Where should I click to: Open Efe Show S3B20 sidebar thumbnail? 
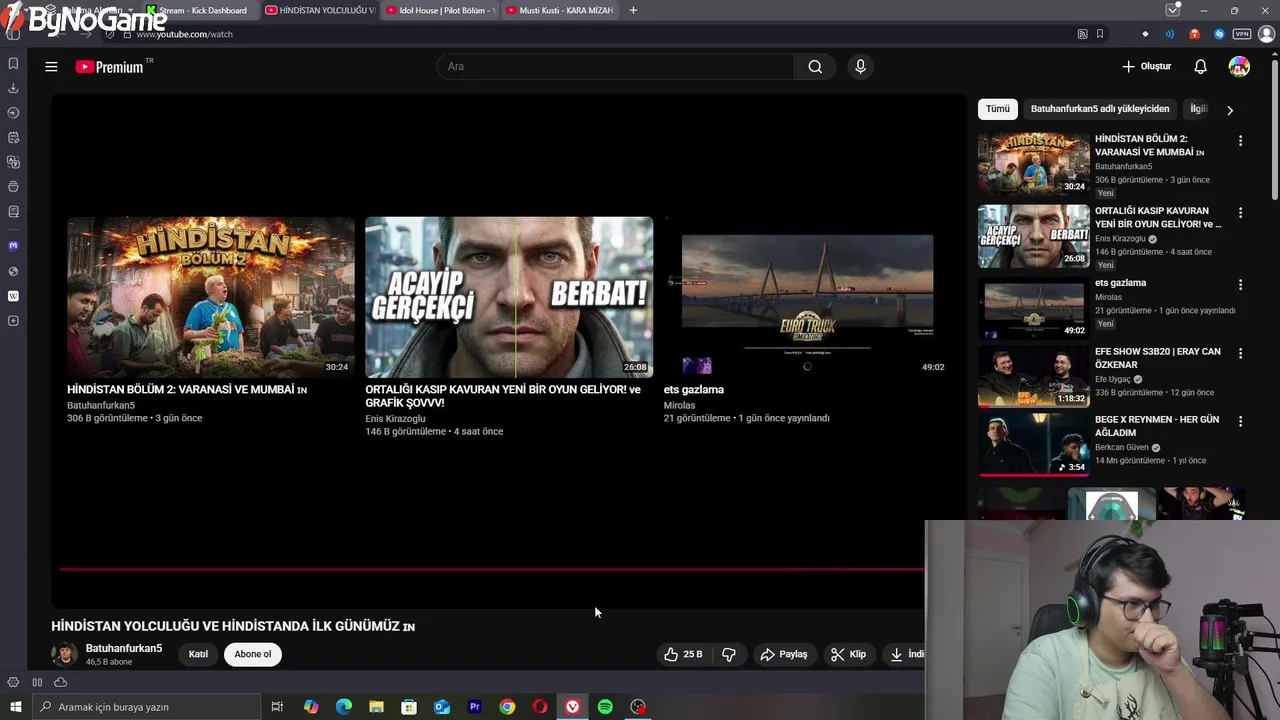tap(1033, 377)
